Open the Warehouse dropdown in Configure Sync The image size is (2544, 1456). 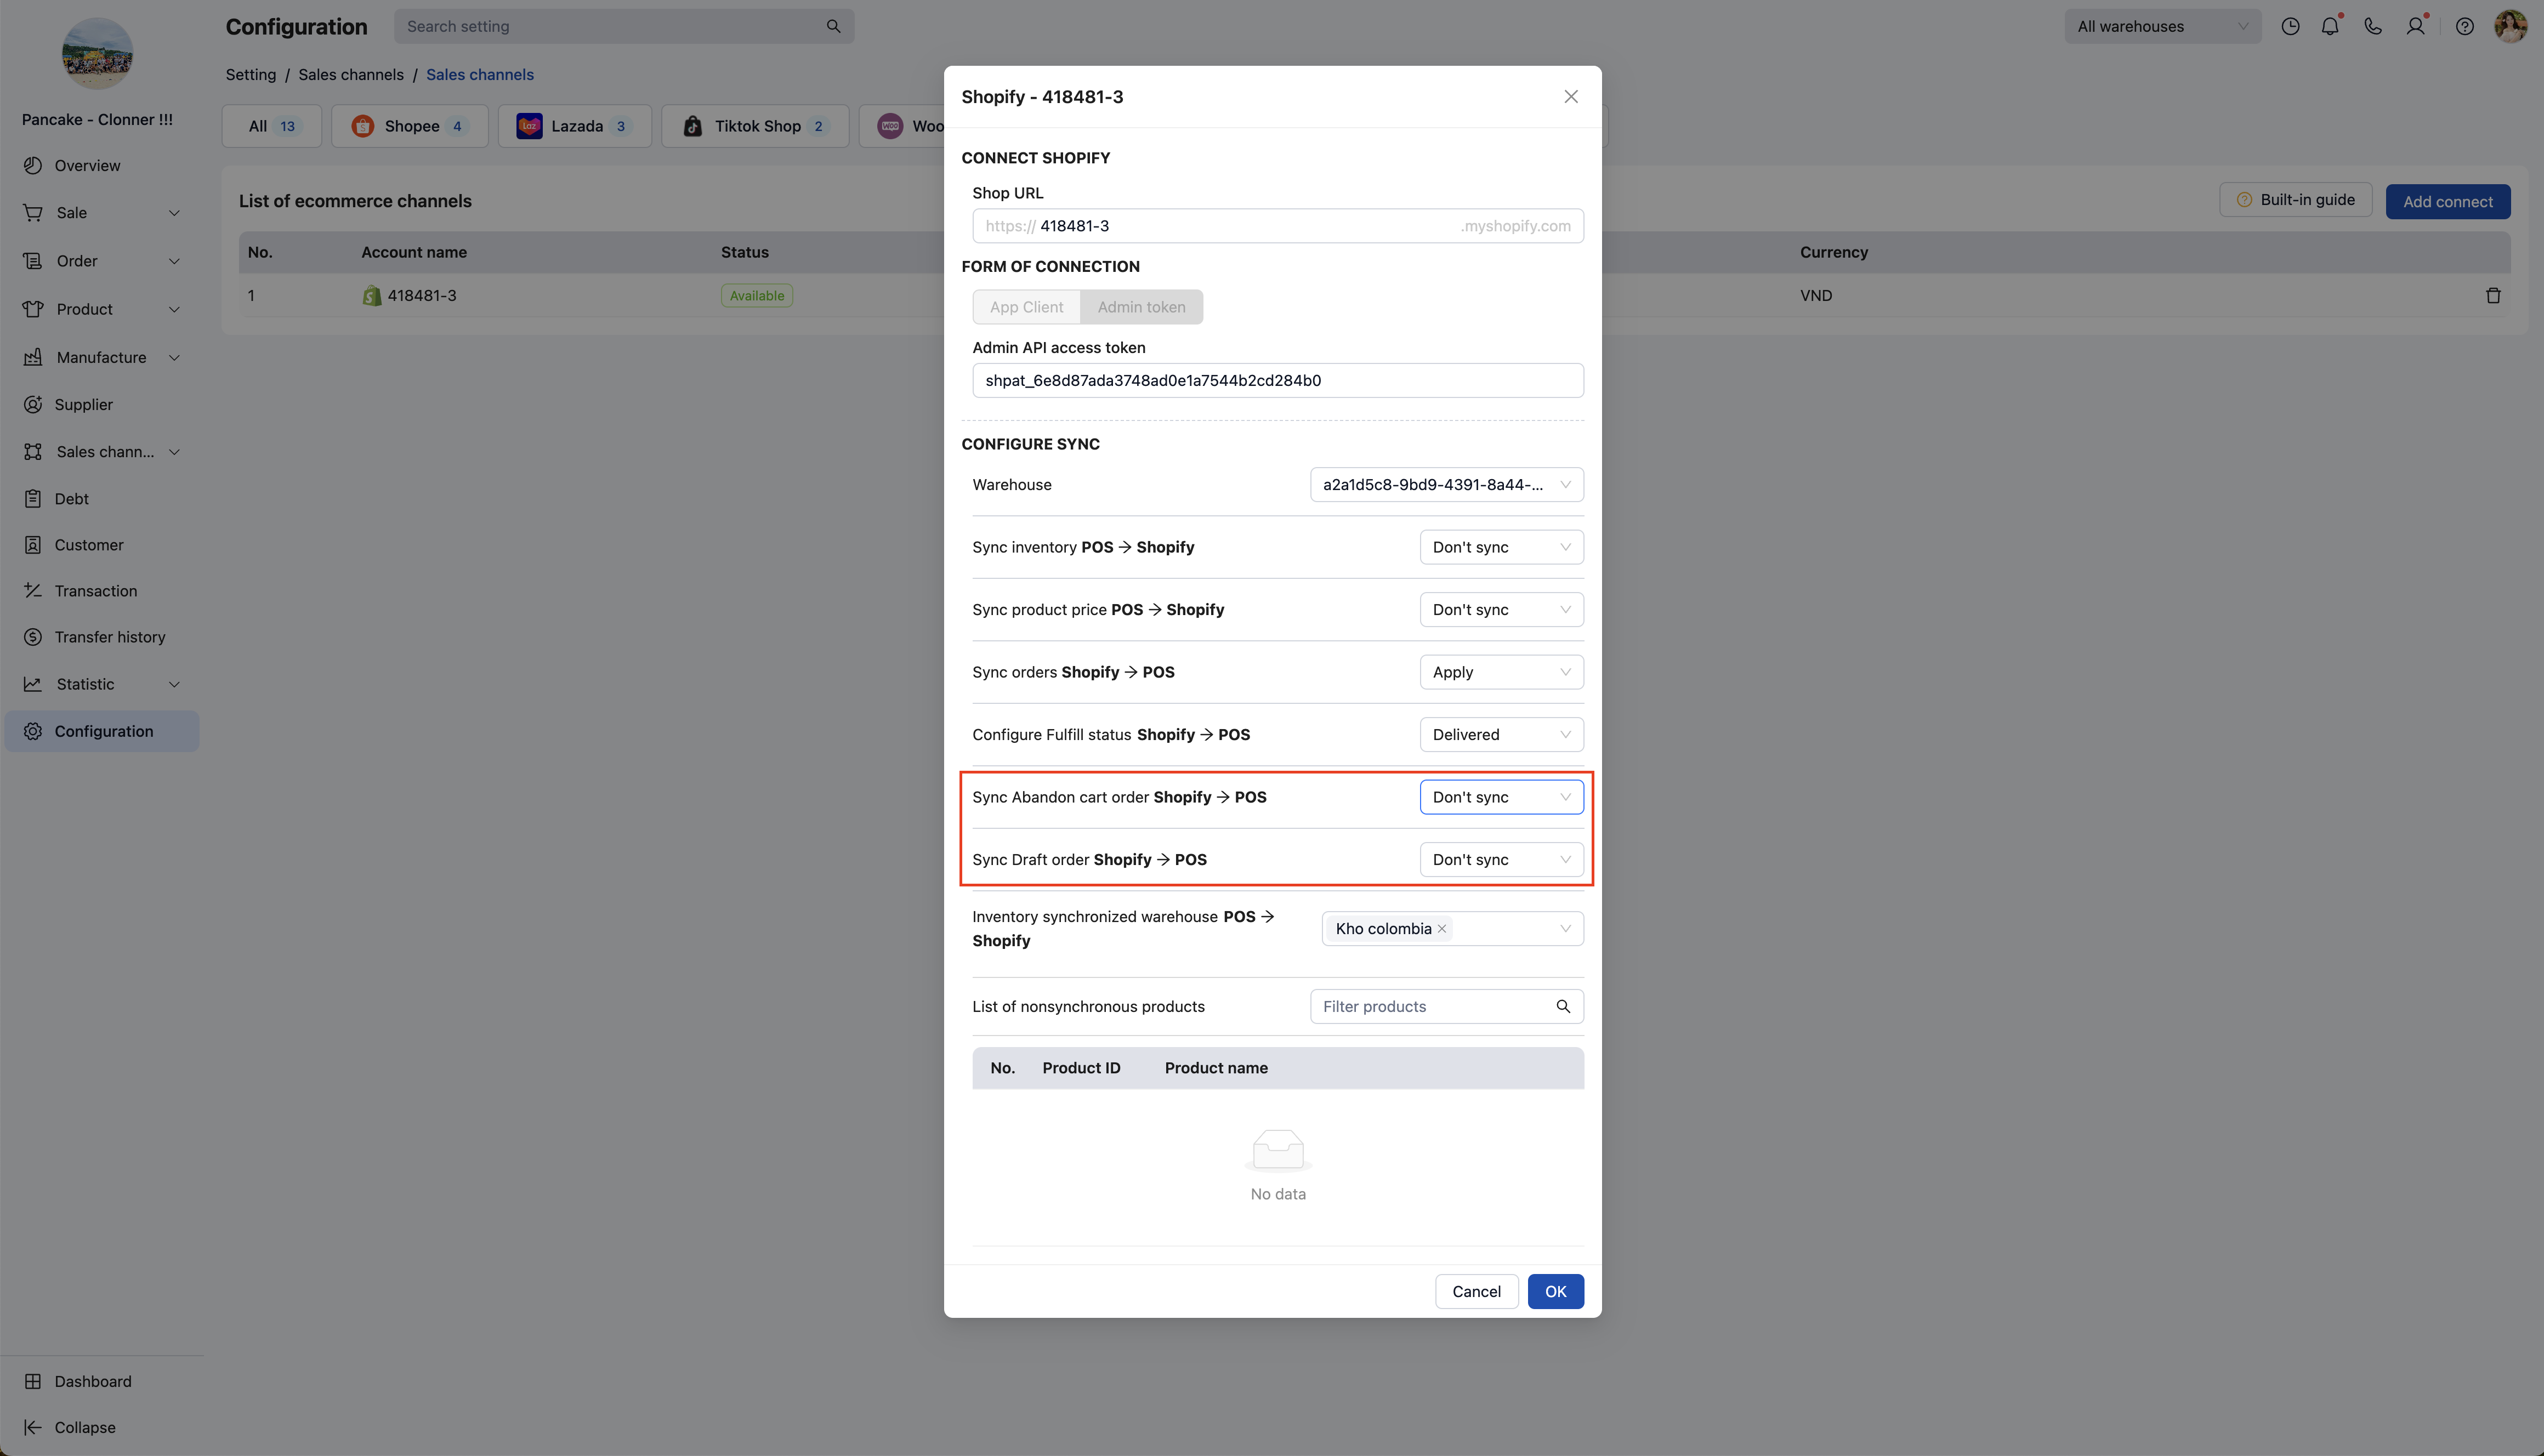(1446, 485)
